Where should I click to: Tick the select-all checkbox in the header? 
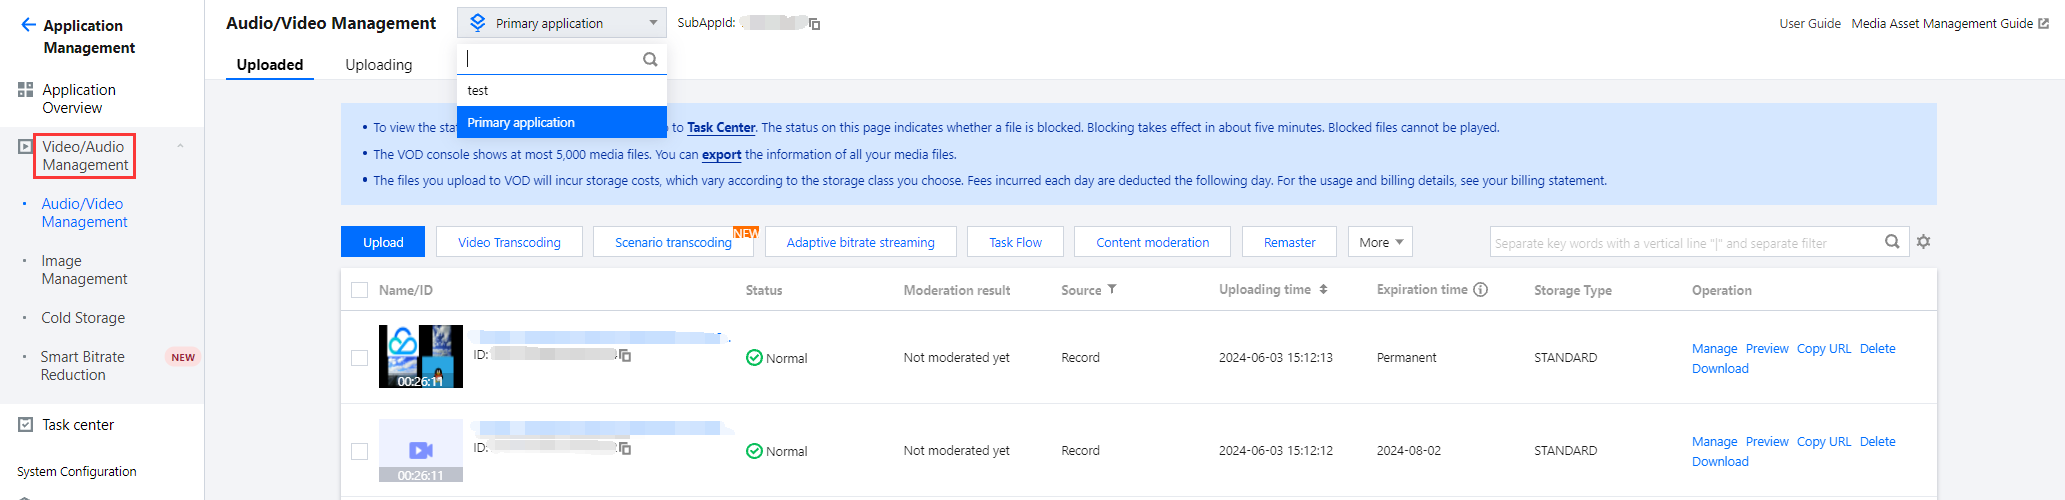pos(360,291)
